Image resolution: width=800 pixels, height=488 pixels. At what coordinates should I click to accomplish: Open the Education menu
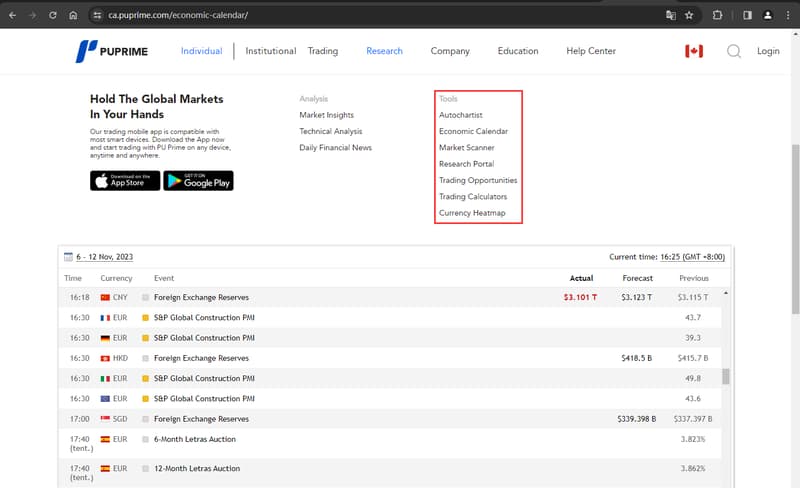point(518,51)
